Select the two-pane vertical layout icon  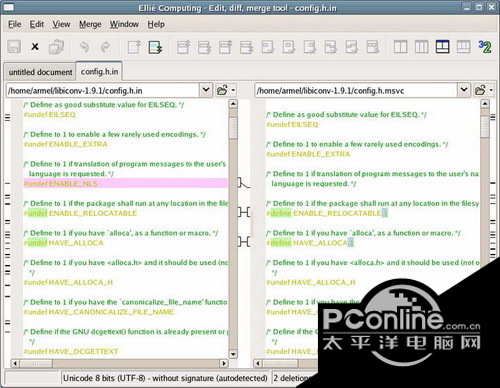pos(400,47)
